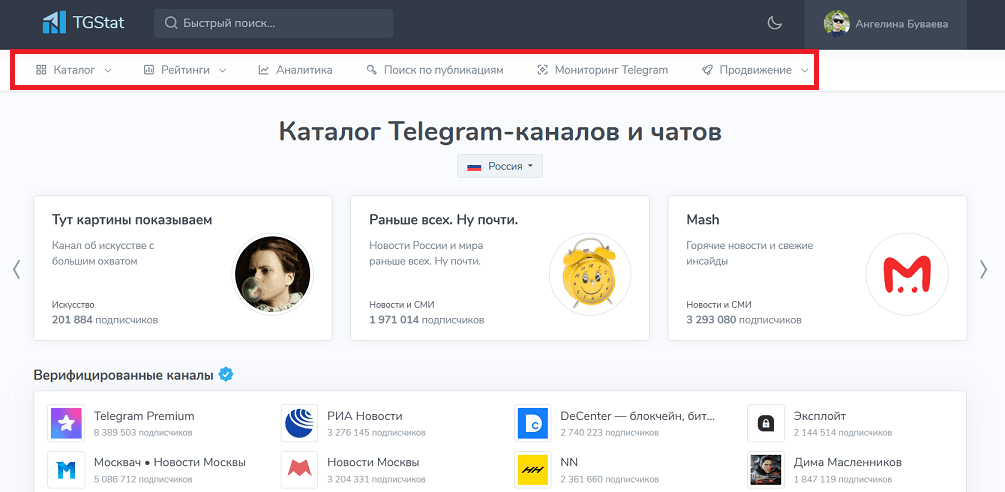This screenshot has height=492, width=1005.
Task: Click the verified blue checkmark badge
Action: 226,374
